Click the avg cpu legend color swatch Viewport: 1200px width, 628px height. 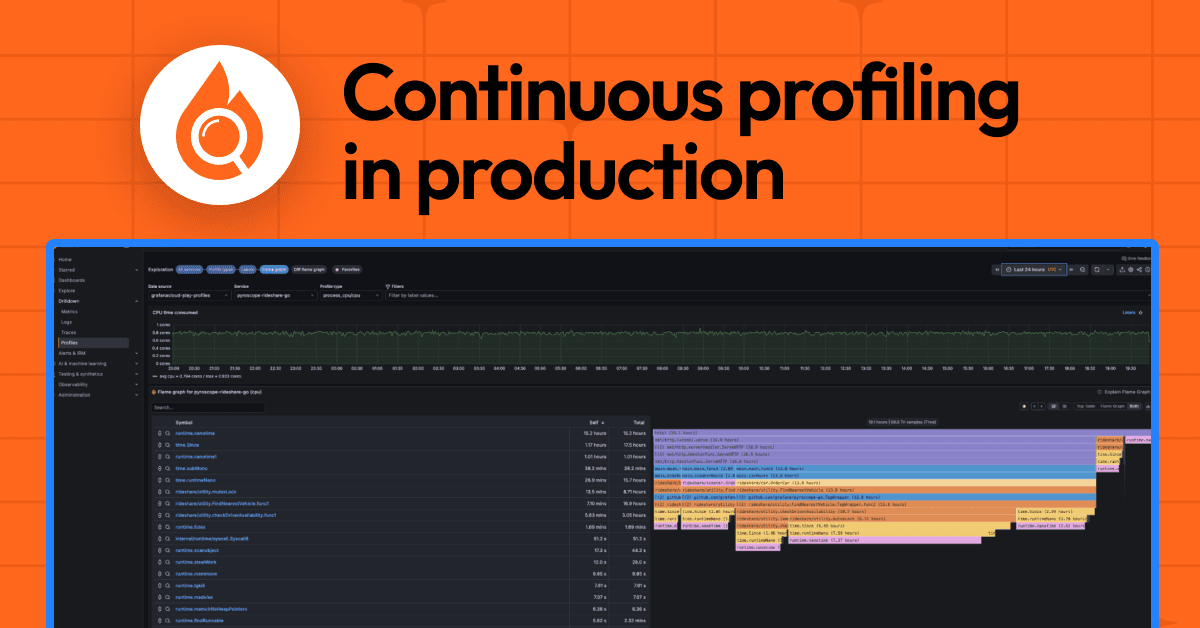[x=155, y=376]
